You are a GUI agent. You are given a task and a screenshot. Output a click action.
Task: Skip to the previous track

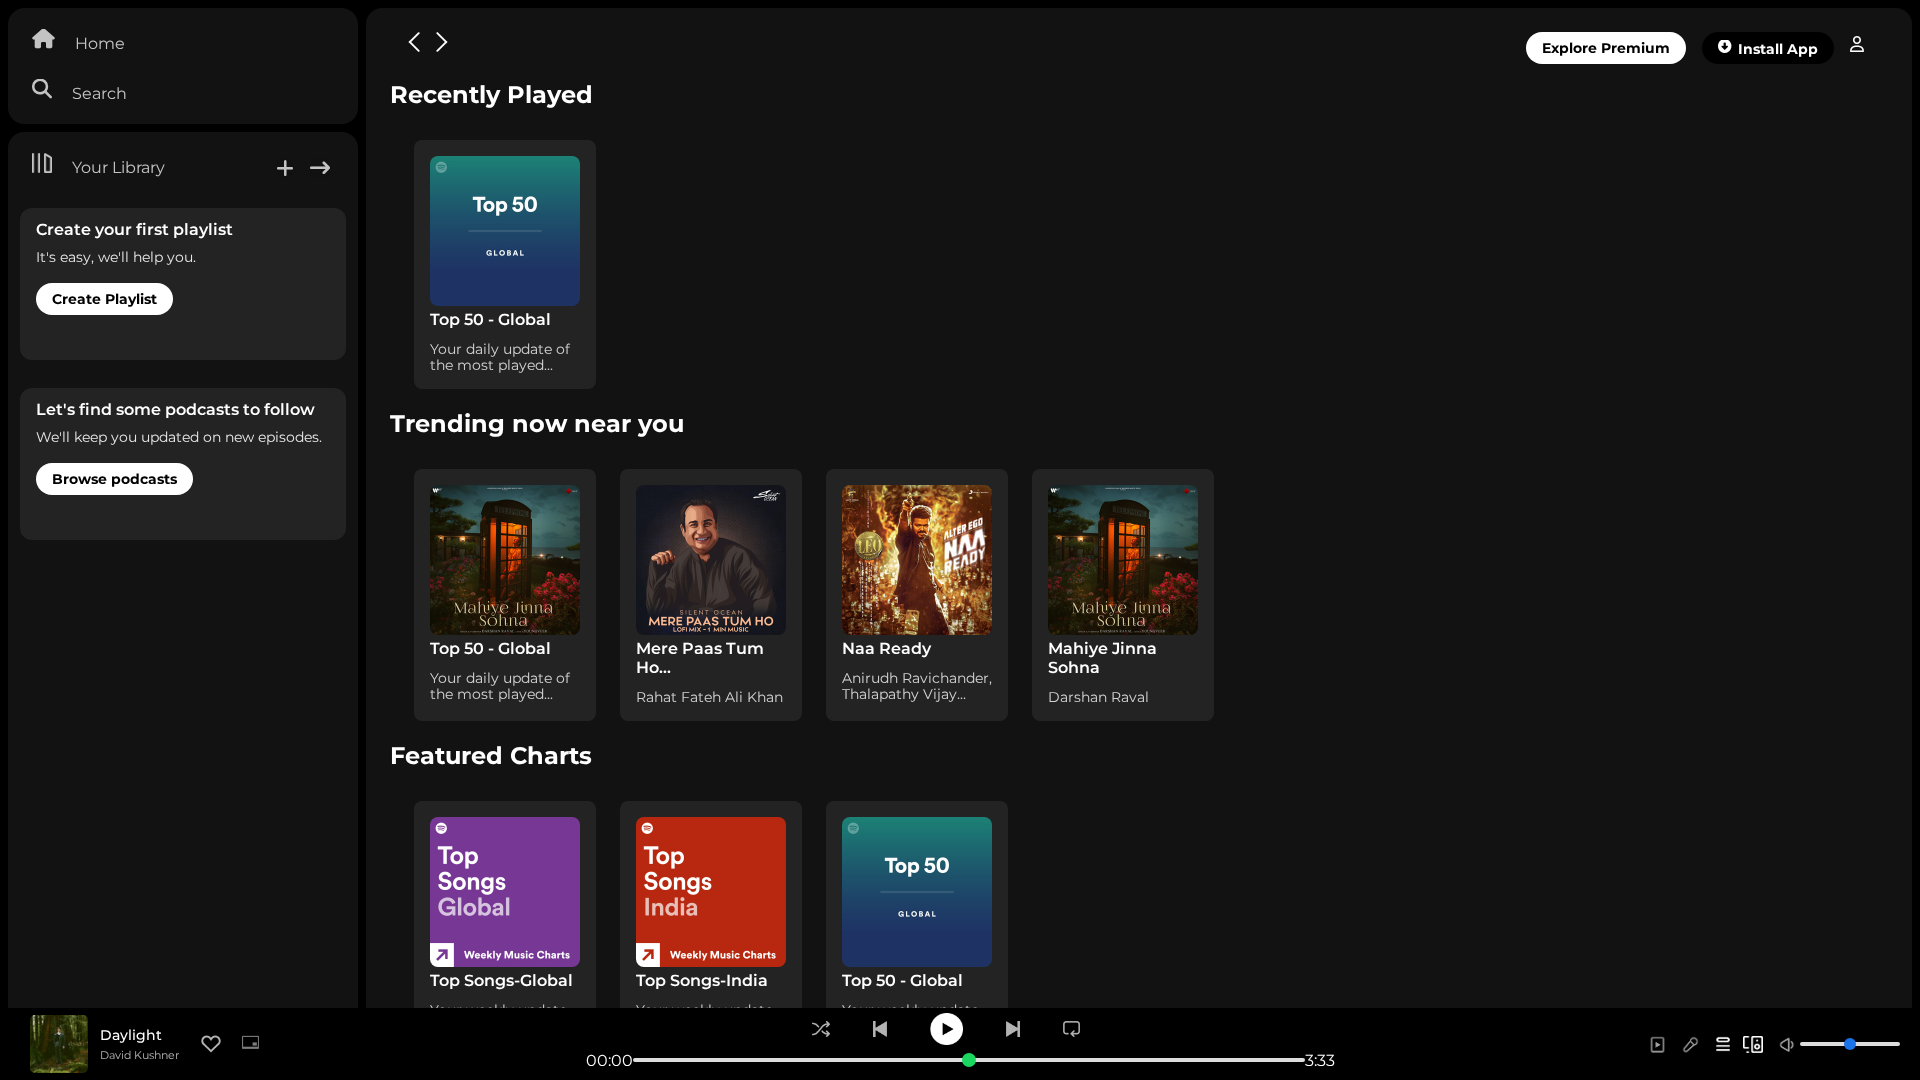[880, 1029]
